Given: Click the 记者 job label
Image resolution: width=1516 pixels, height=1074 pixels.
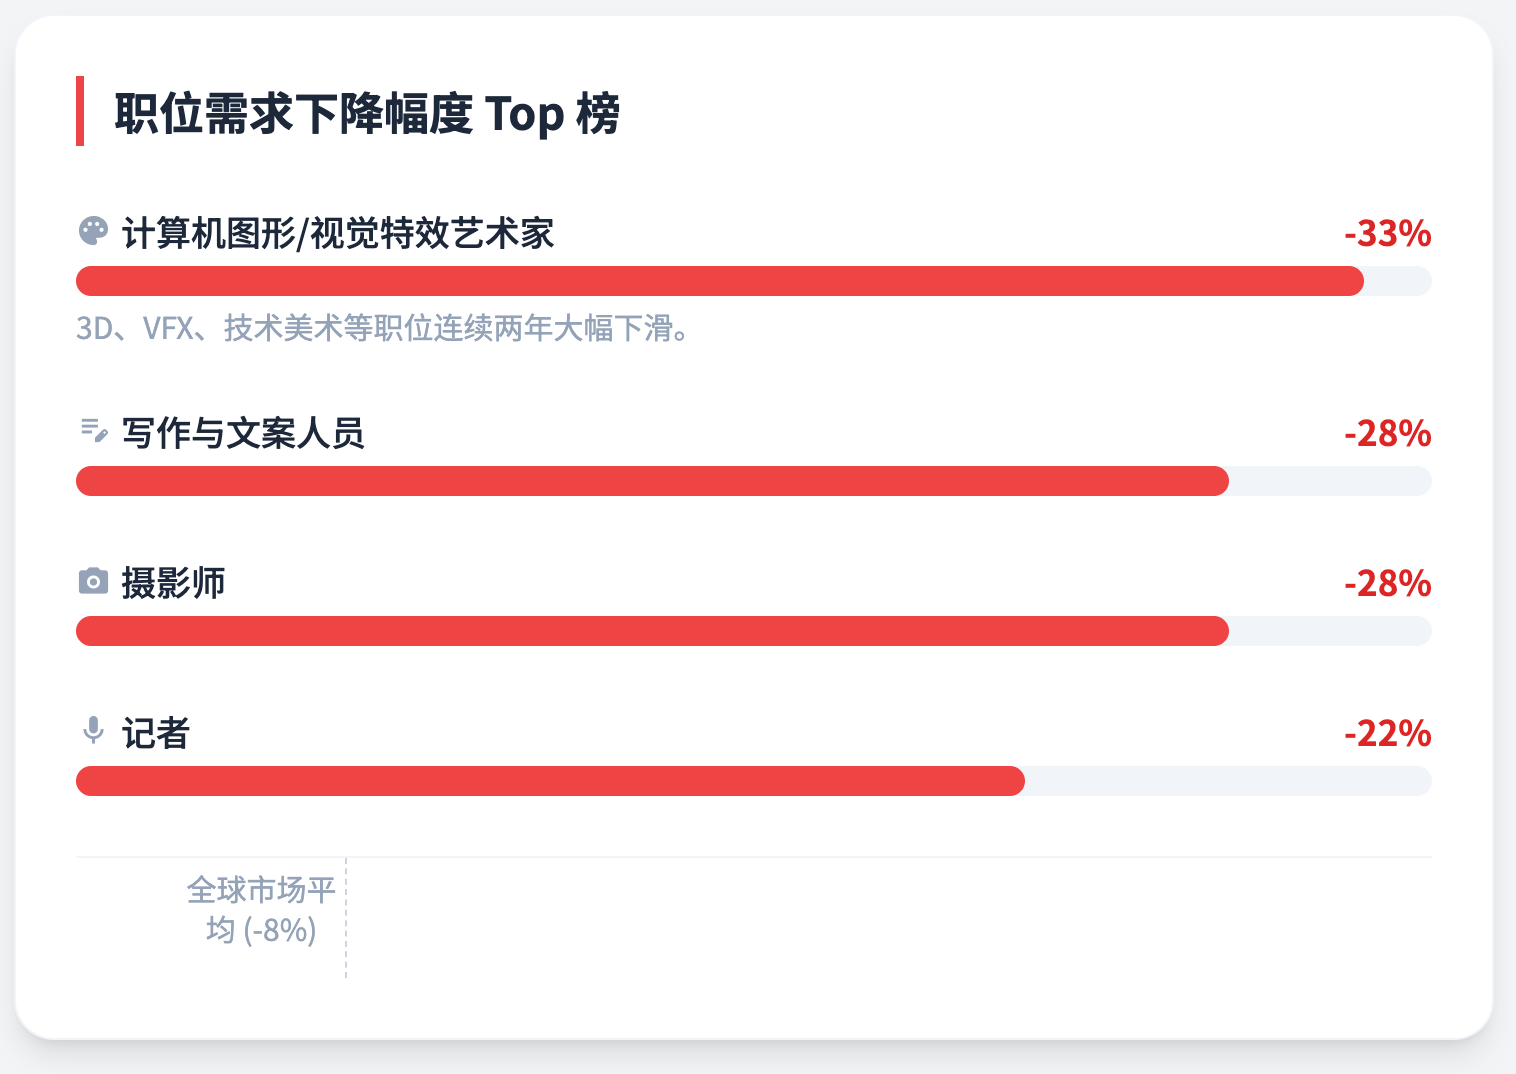Looking at the screenshot, I should pyautogui.click(x=156, y=733).
